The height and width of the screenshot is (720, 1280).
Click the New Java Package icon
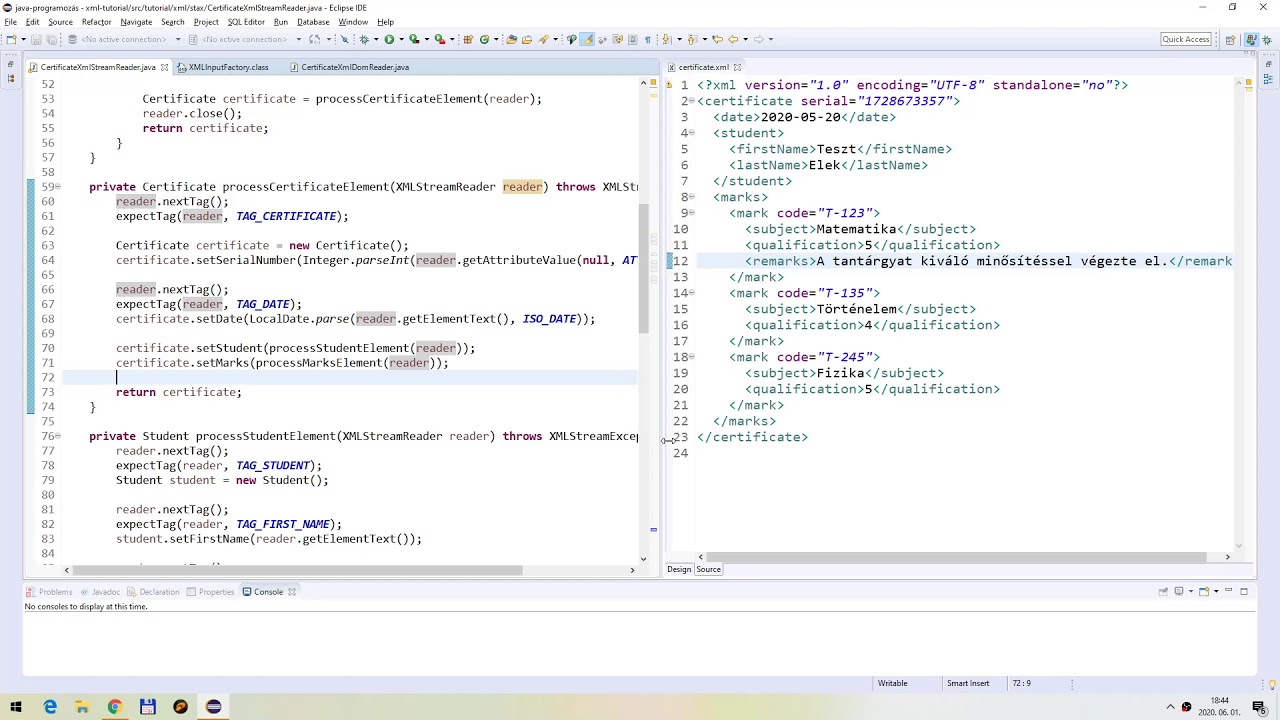[467, 39]
